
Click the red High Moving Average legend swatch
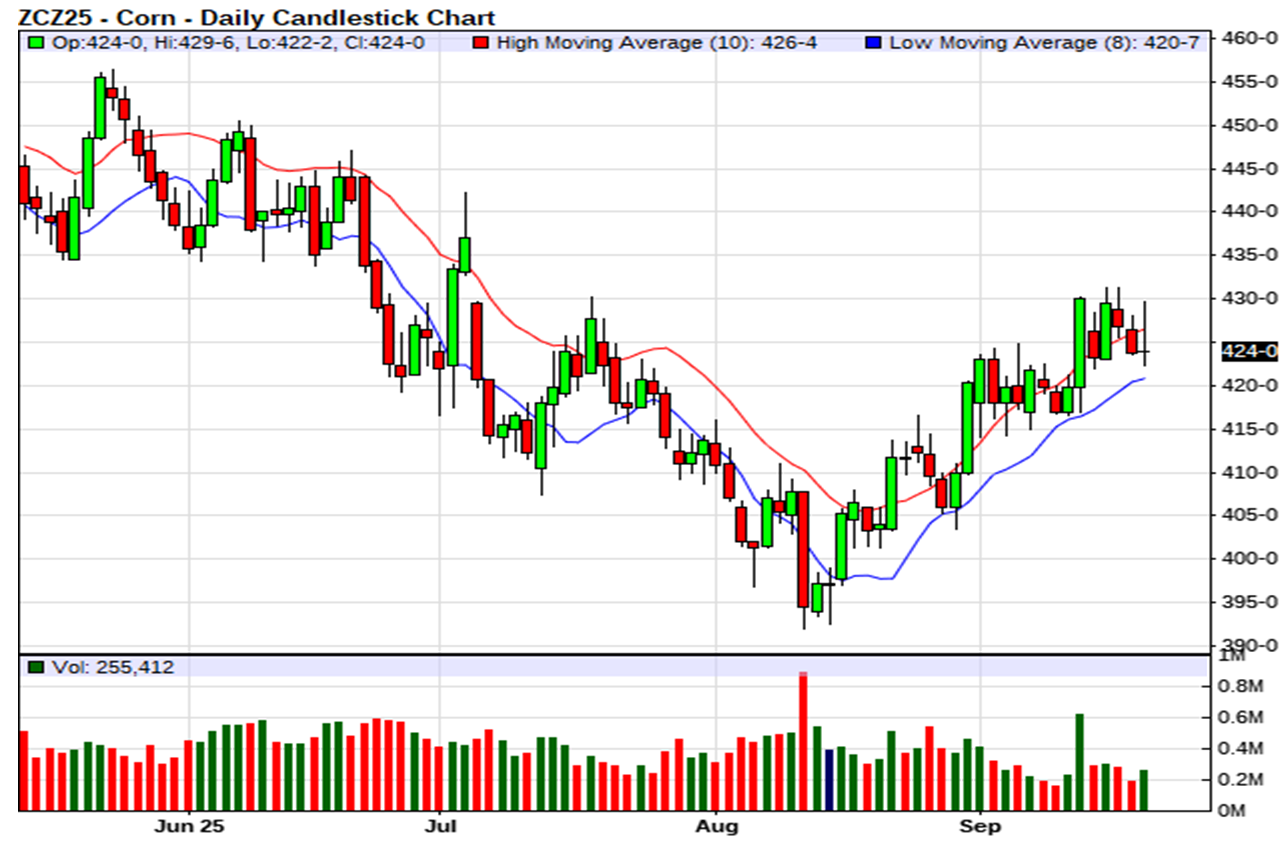click(x=482, y=42)
